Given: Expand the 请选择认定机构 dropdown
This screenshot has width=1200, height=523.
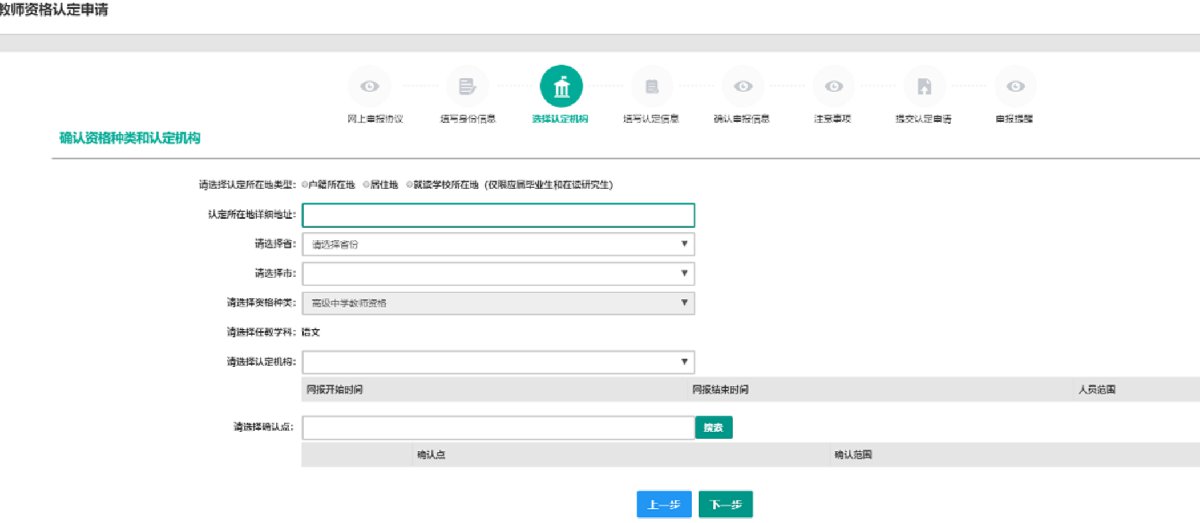Looking at the screenshot, I should point(497,361).
